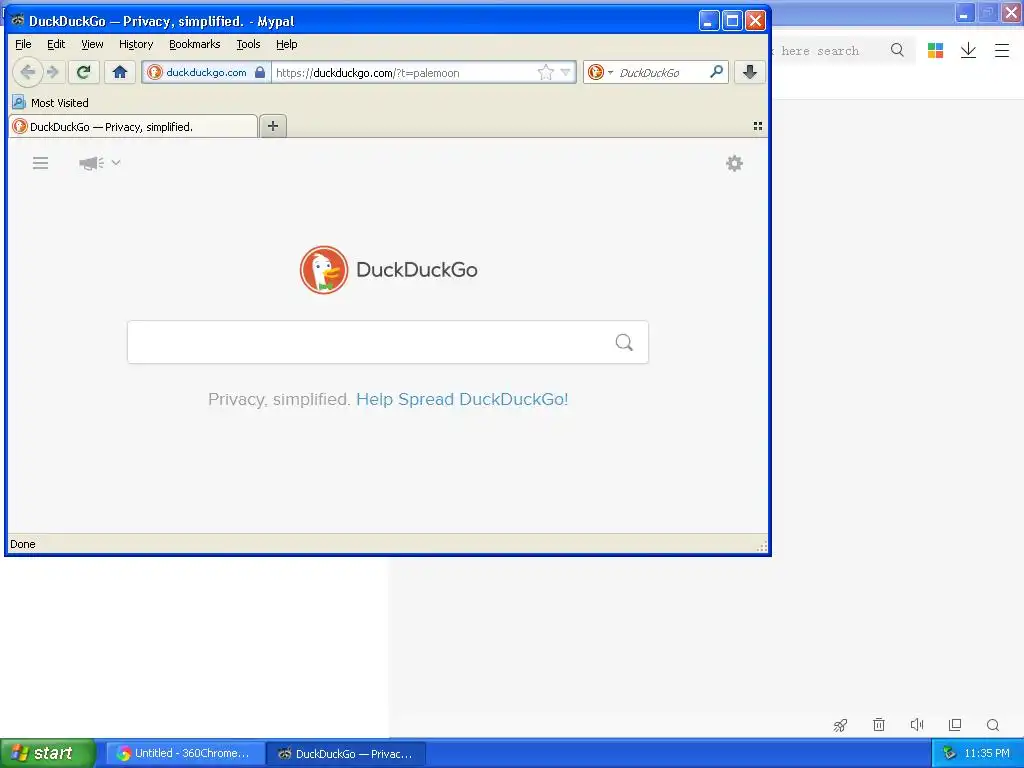The image size is (1024, 768).
Task: Open the File menu
Action: pos(23,44)
